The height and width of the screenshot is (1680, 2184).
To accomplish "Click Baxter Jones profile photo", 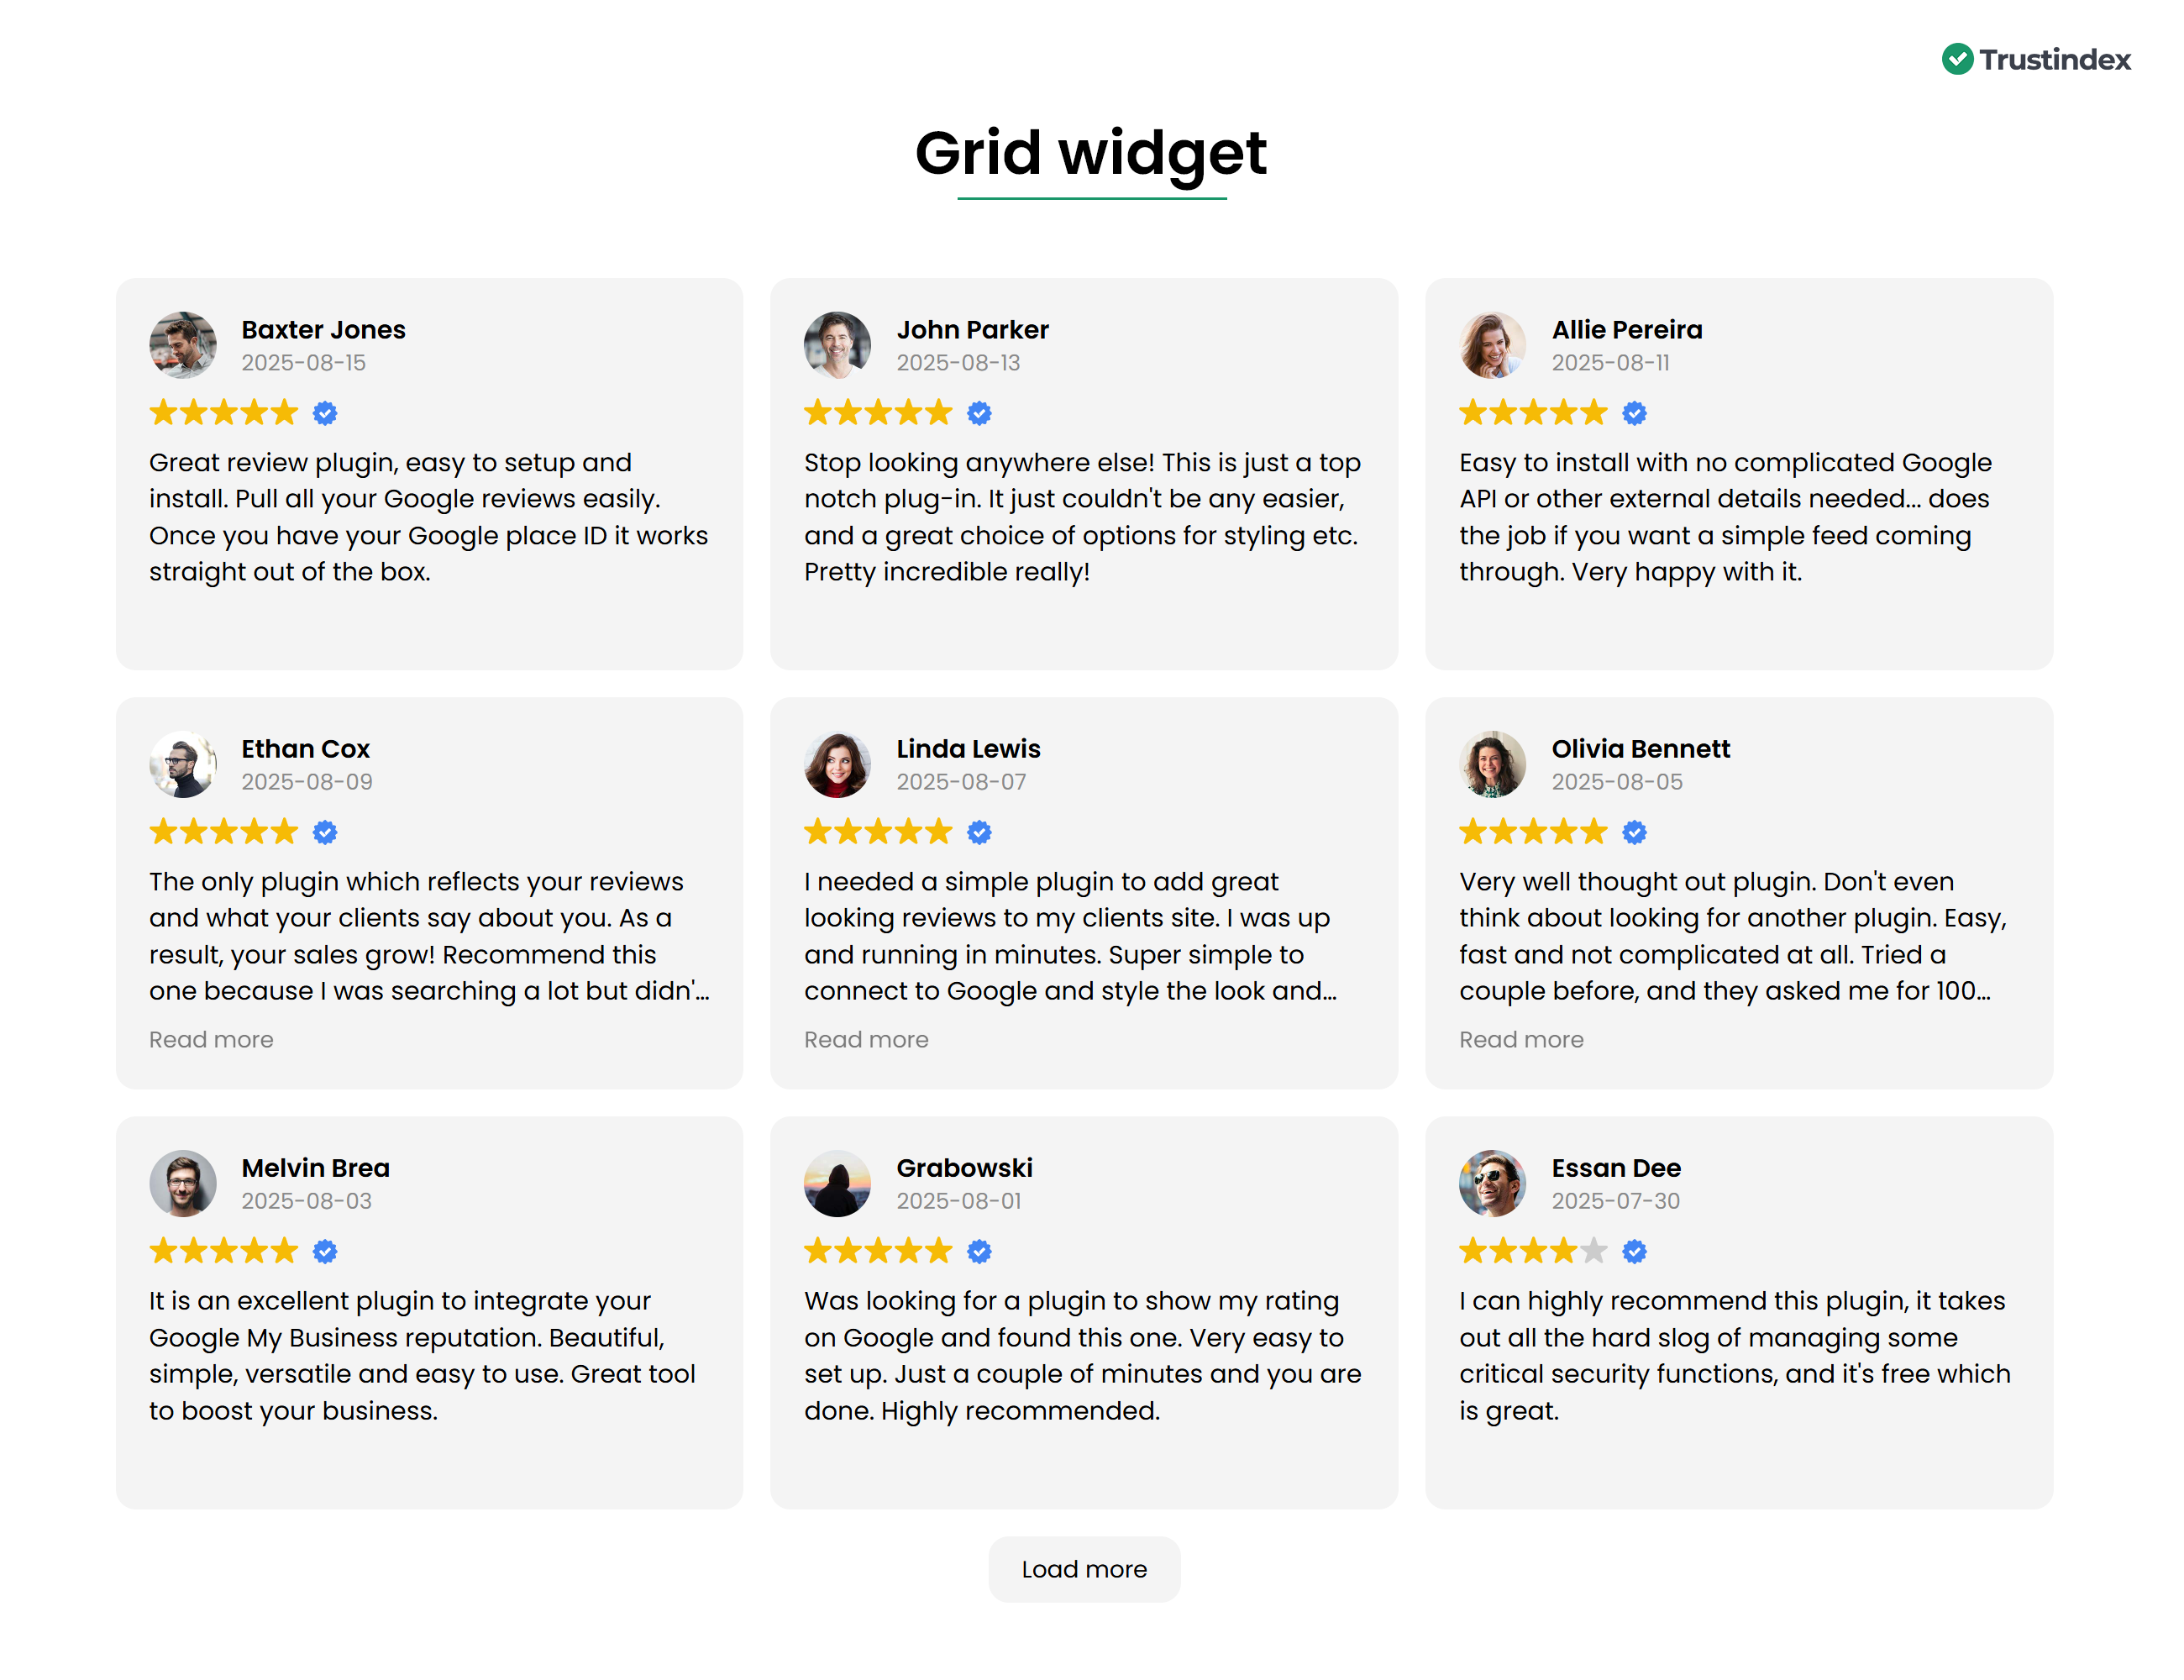I will tap(183, 345).
